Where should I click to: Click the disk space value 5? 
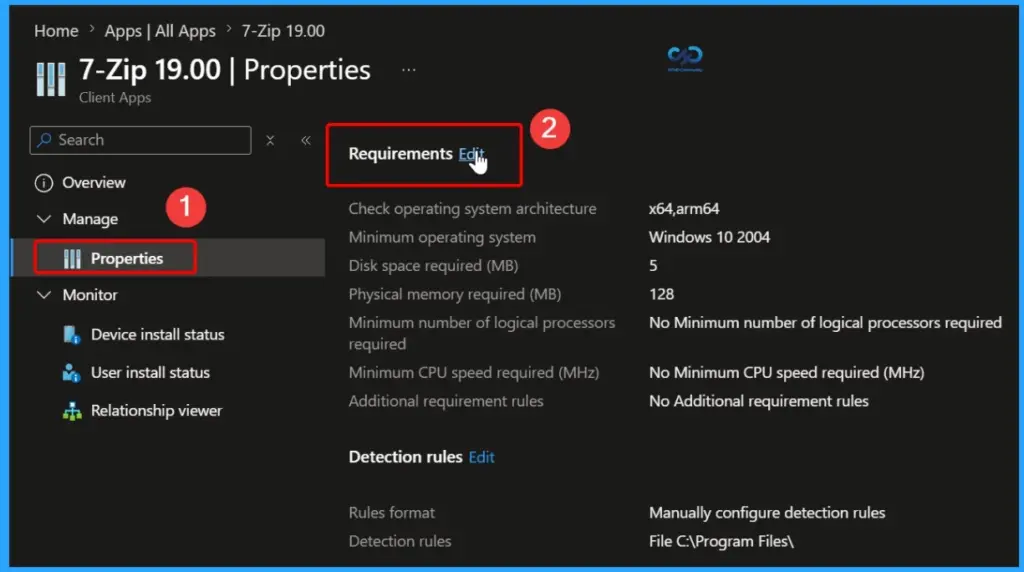(x=653, y=266)
